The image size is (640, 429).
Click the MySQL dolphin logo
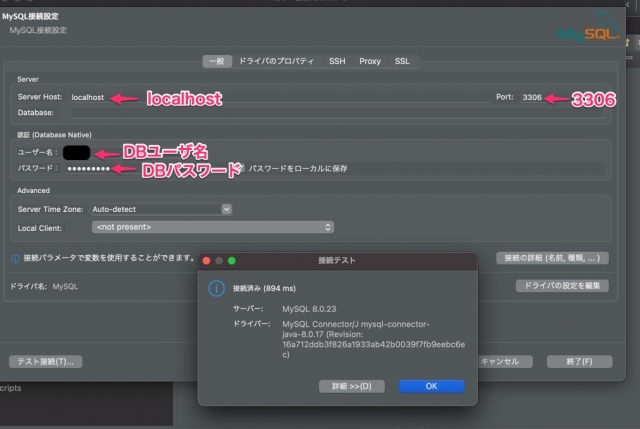point(588,27)
